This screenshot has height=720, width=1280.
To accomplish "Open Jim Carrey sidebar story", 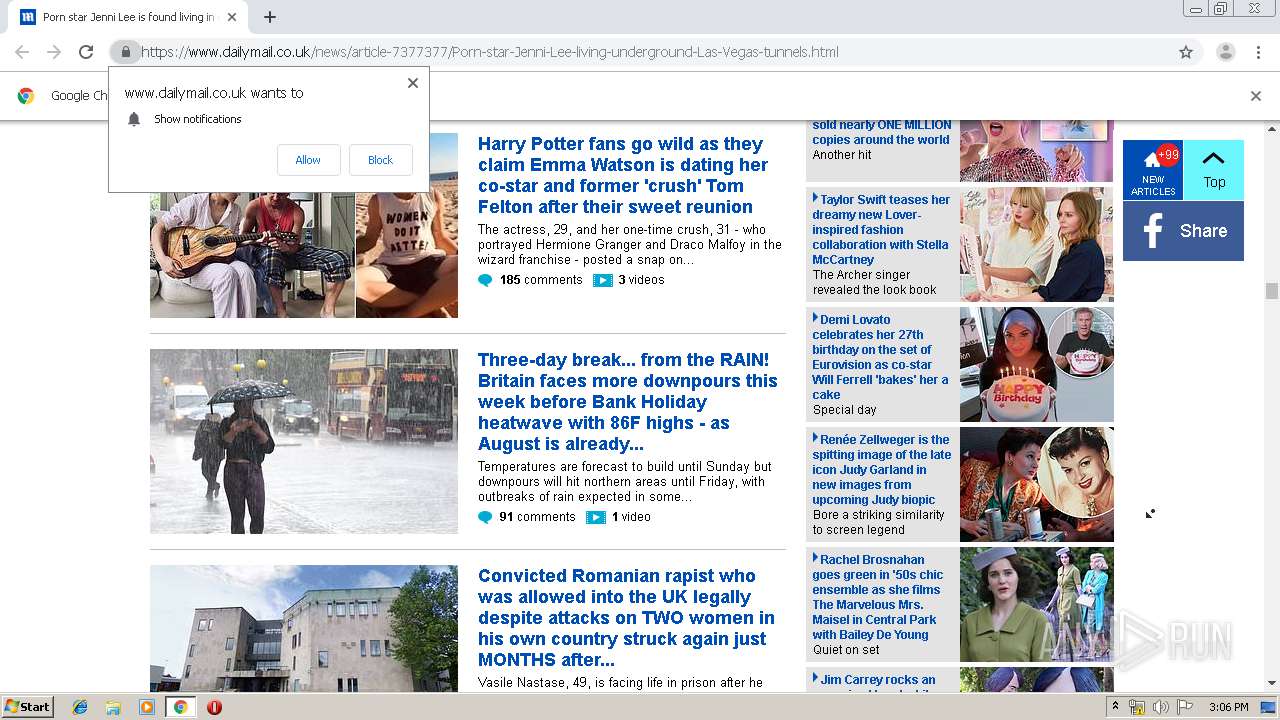I will (x=876, y=682).
